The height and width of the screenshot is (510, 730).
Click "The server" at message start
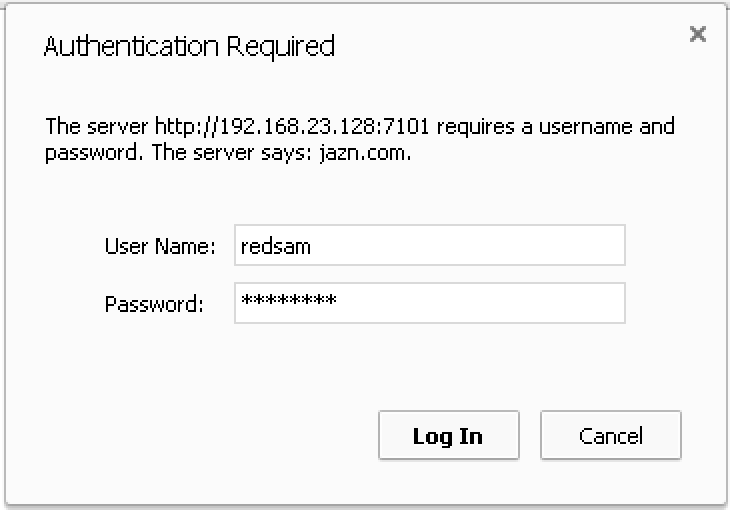click(96, 126)
